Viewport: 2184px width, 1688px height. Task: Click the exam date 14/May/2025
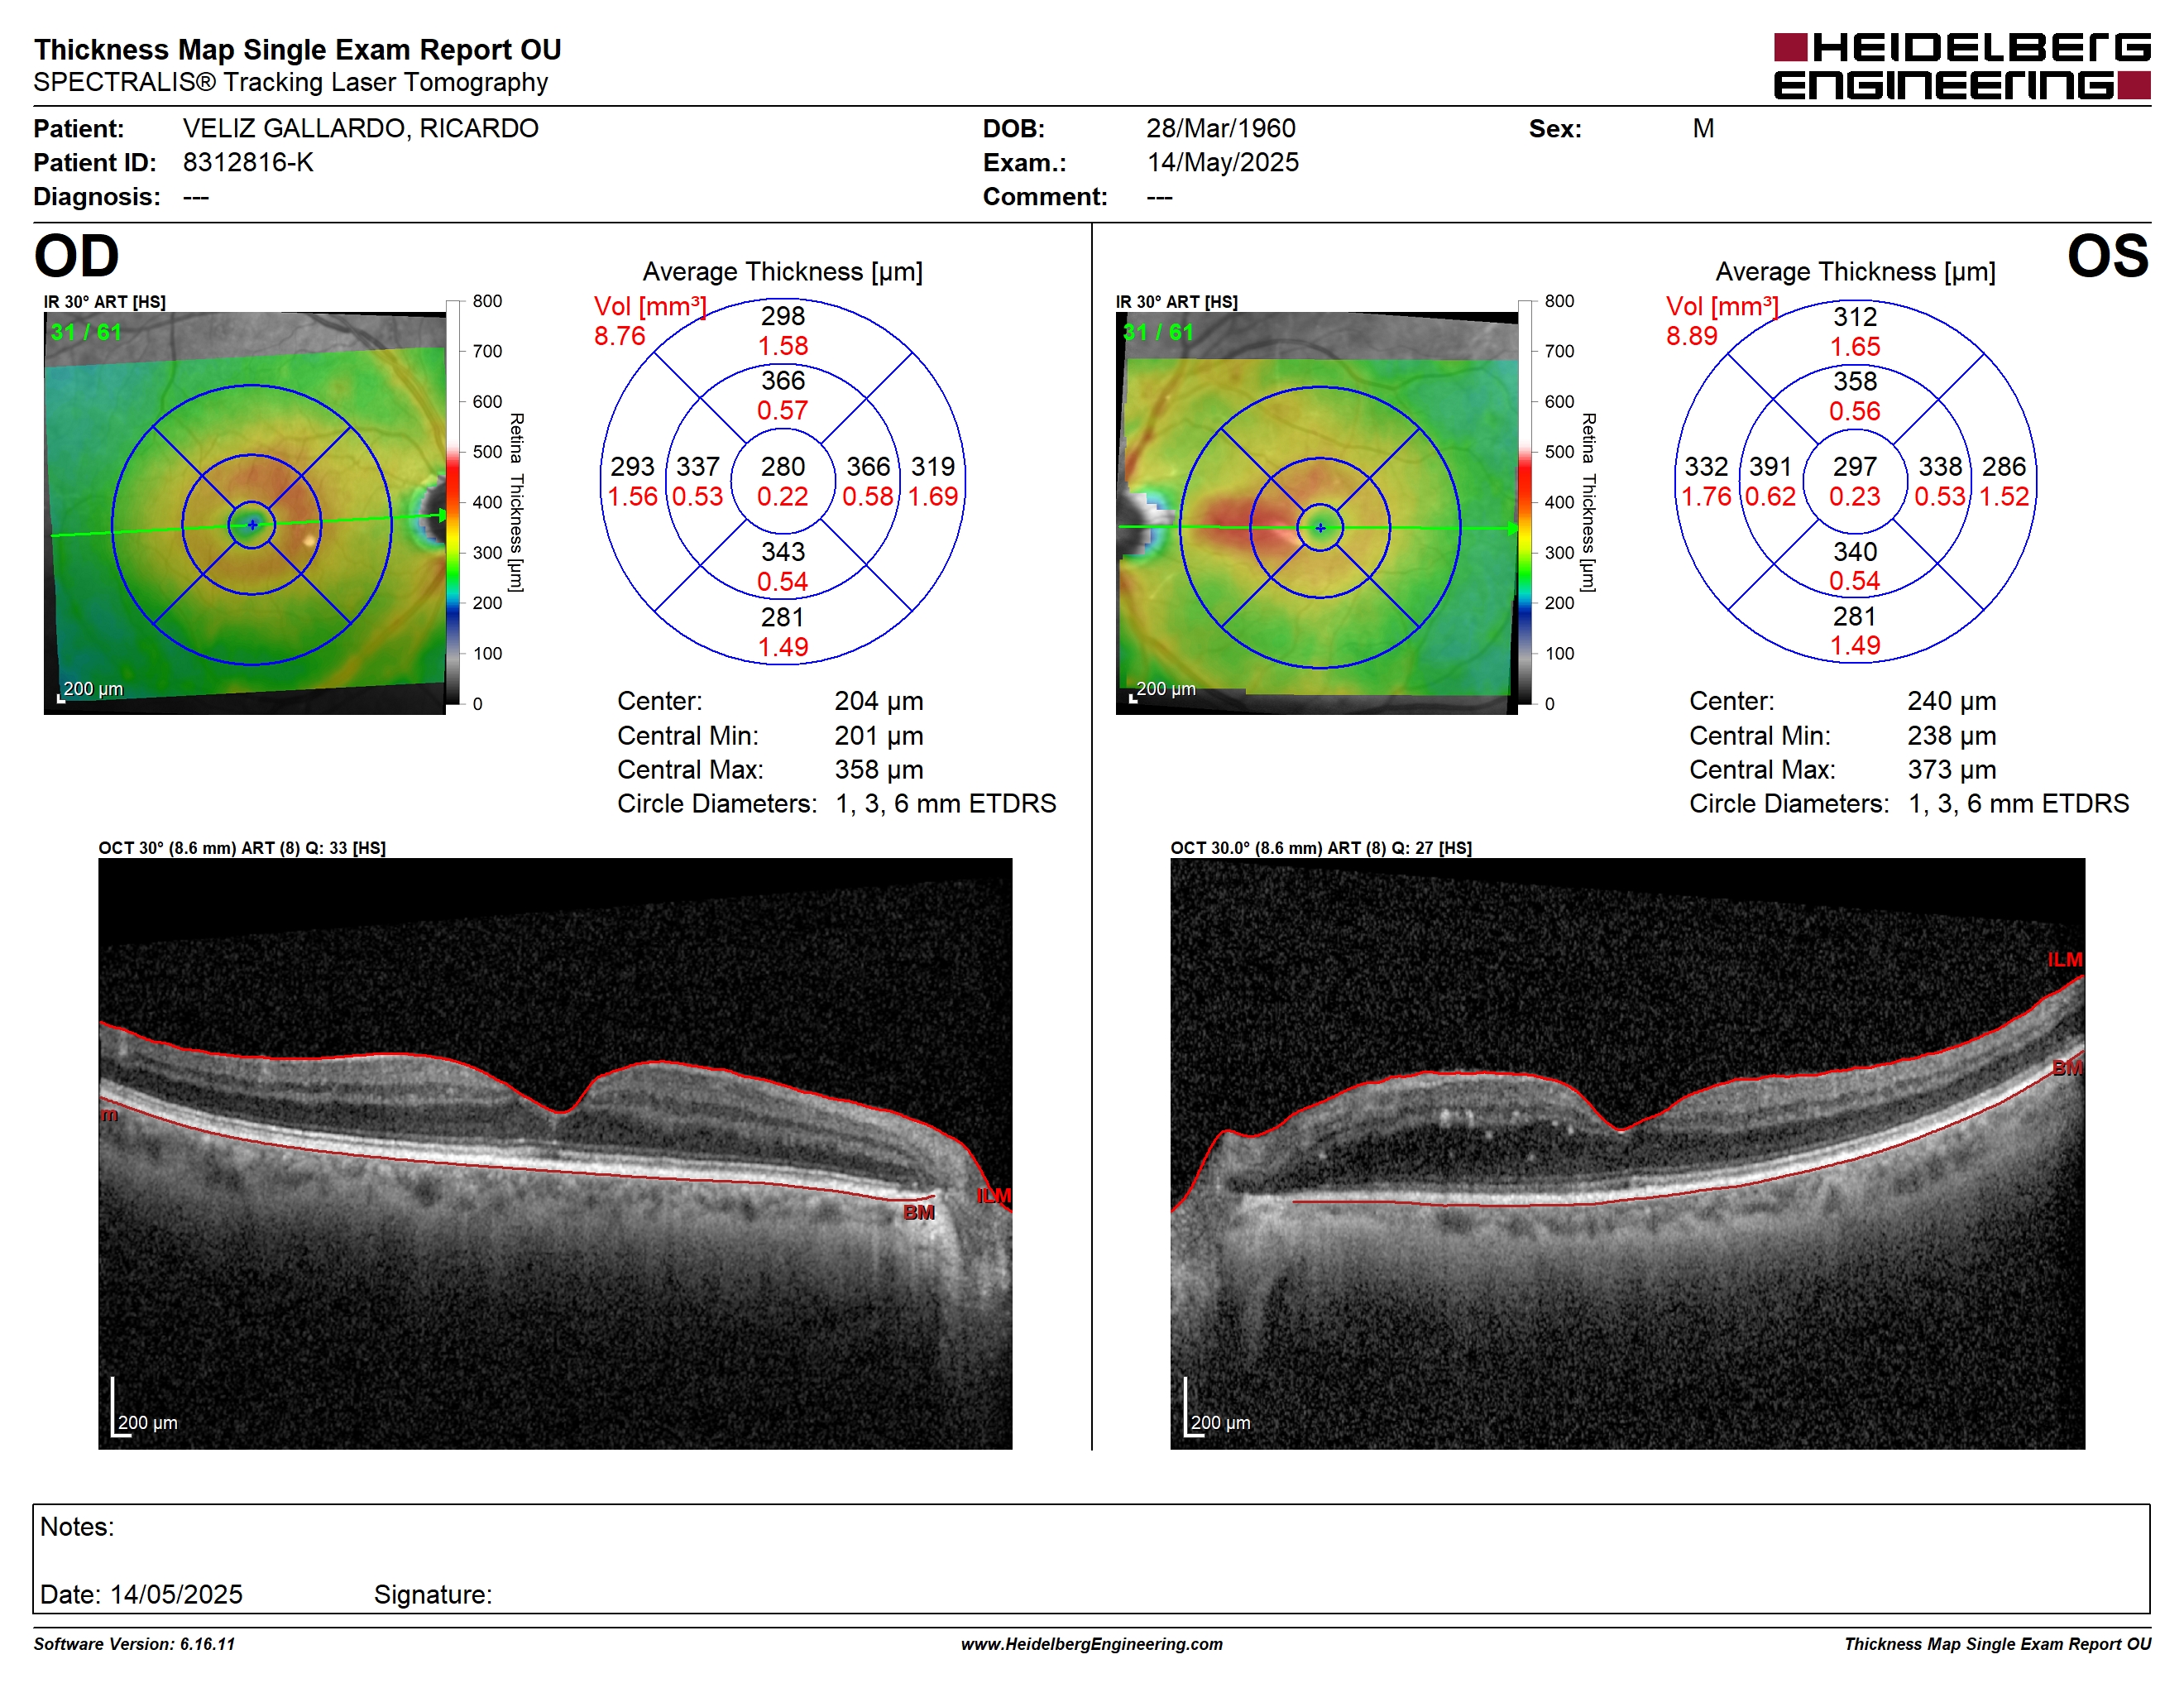pyautogui.click(x=1223, y=163)
